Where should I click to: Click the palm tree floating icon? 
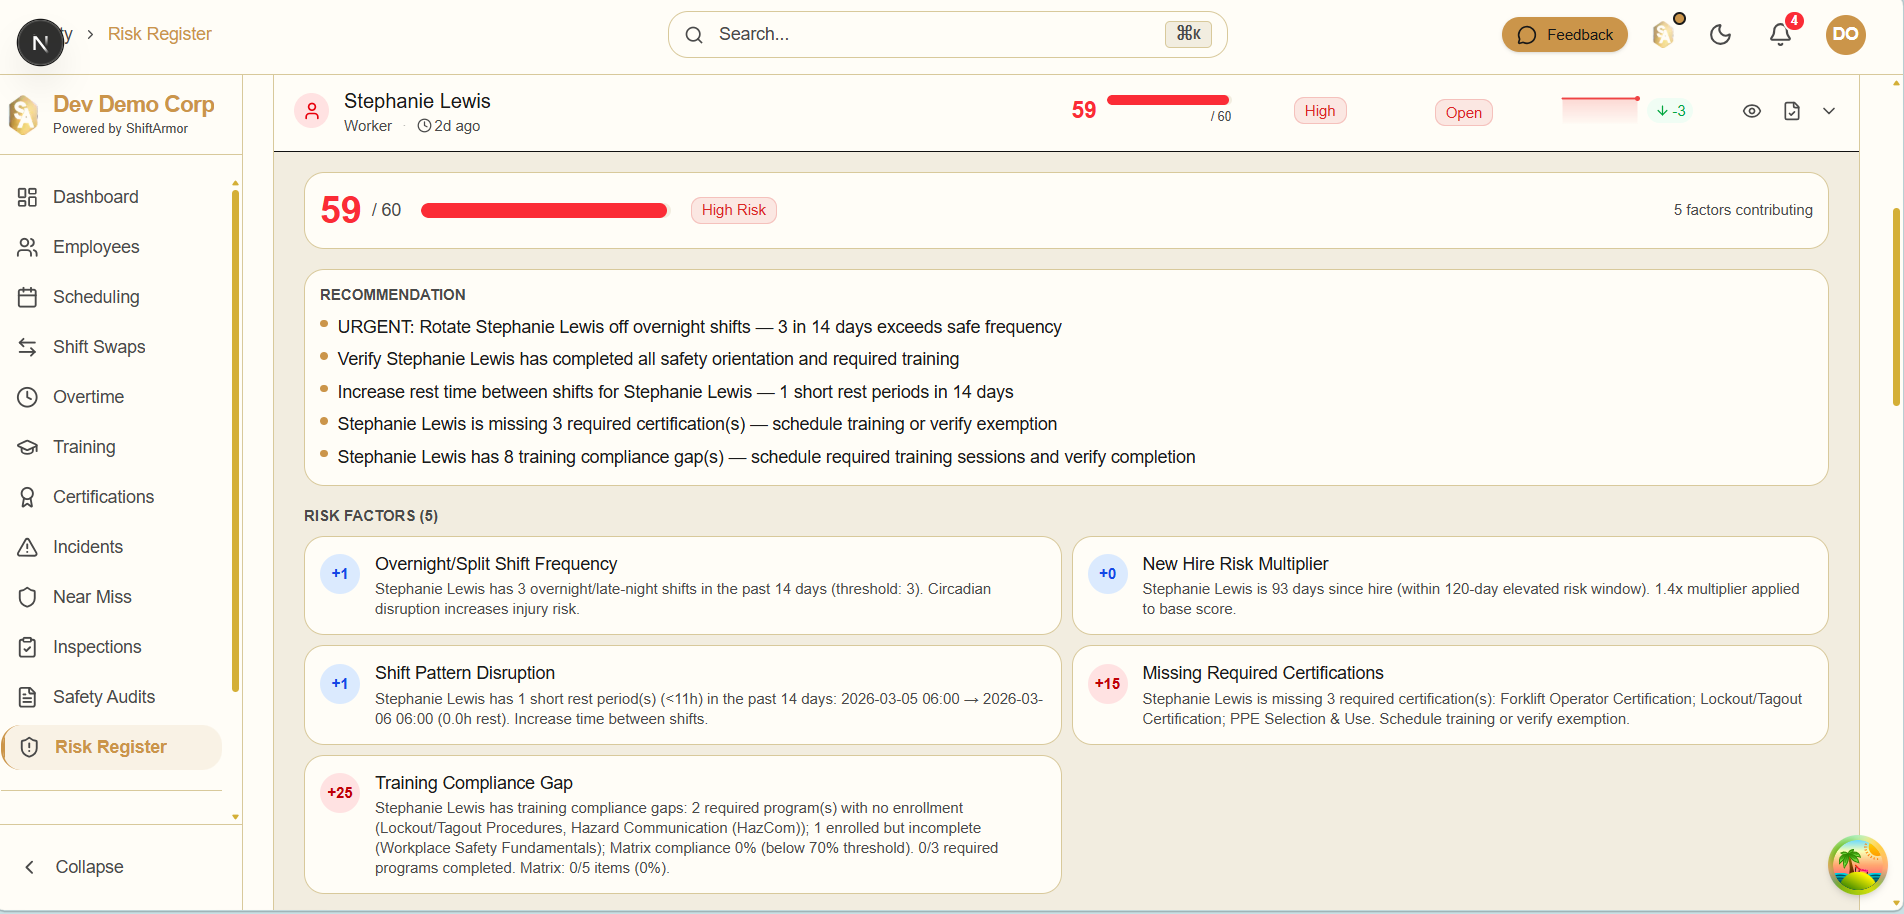tap(1857, 865)
